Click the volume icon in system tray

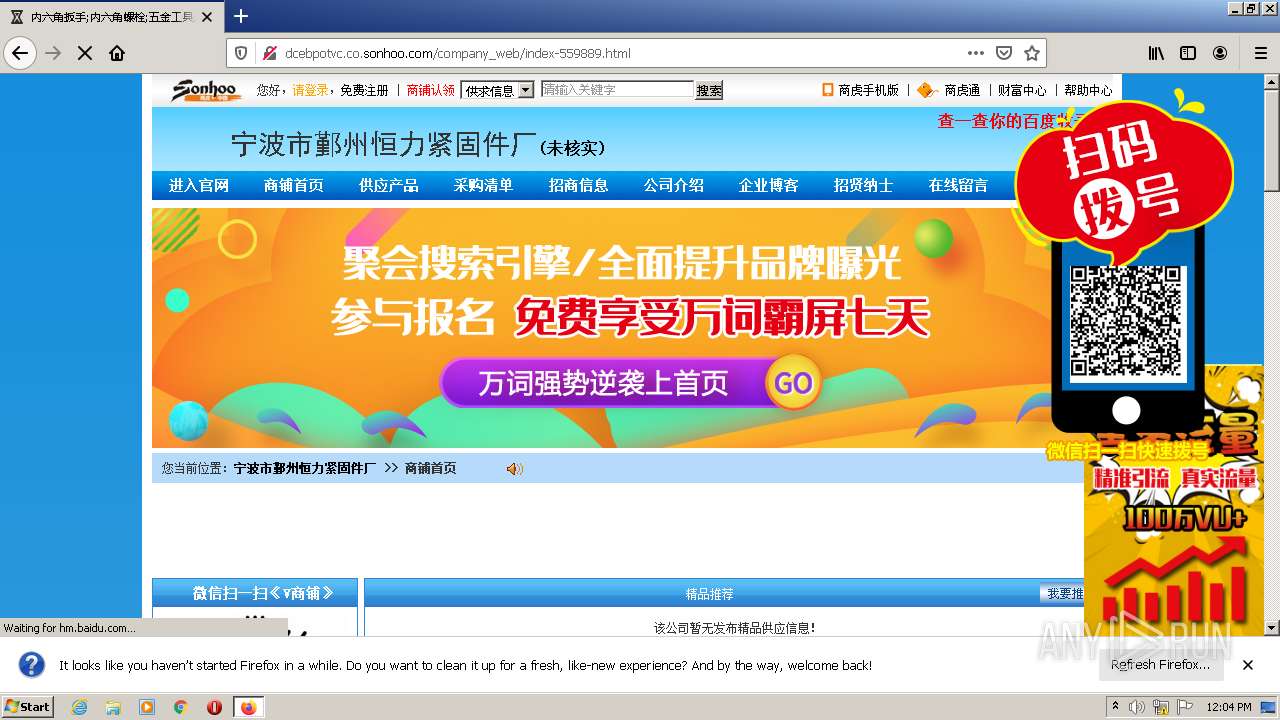coord(1137,707)
